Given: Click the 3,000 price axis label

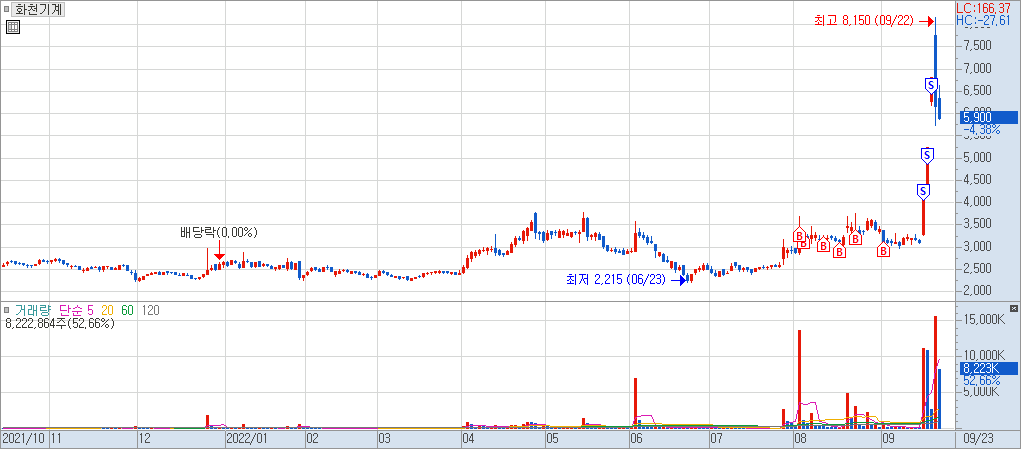Looking at the screenshot, I should pos(978,247).
